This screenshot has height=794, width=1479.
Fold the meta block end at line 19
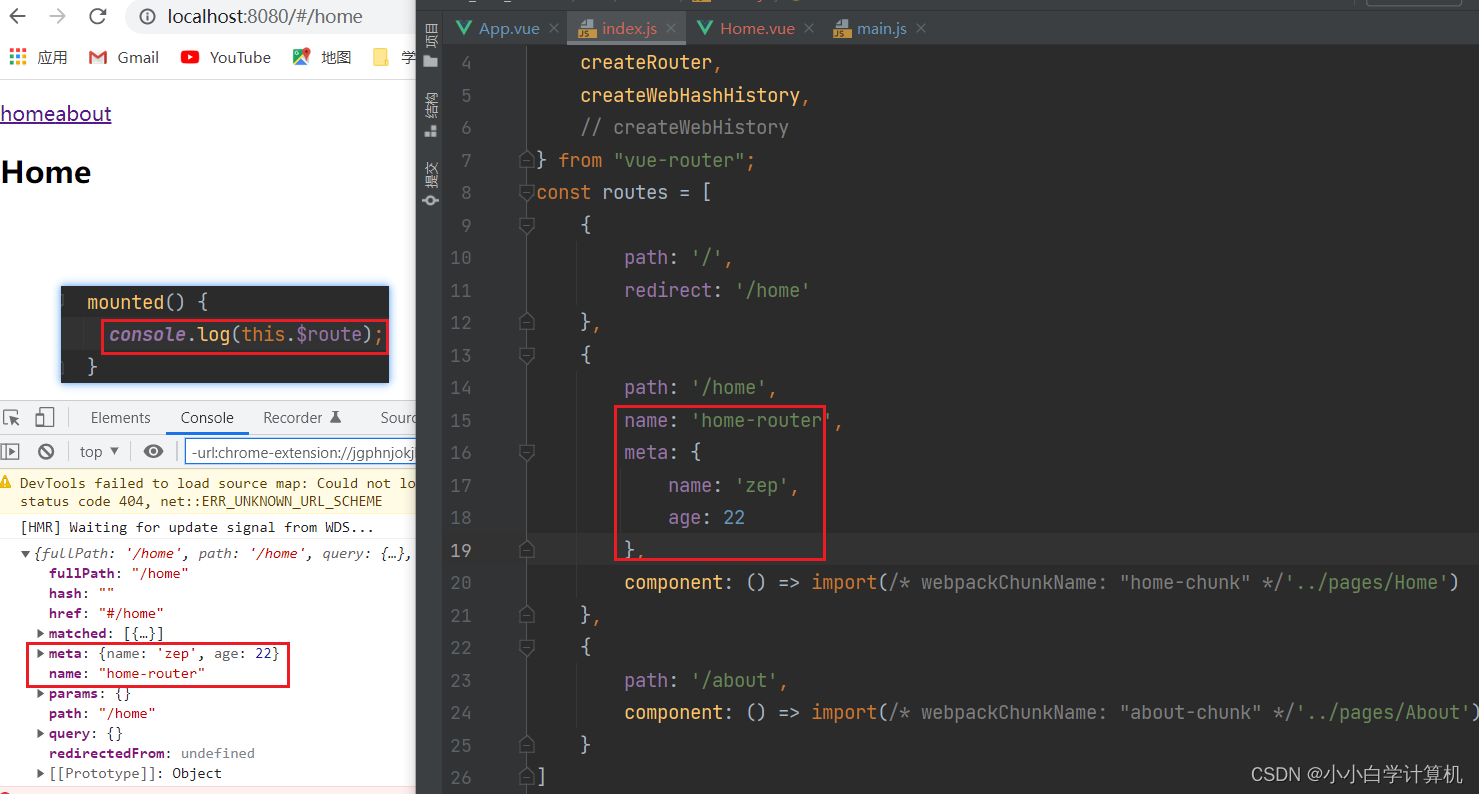(x=526, y=550)
